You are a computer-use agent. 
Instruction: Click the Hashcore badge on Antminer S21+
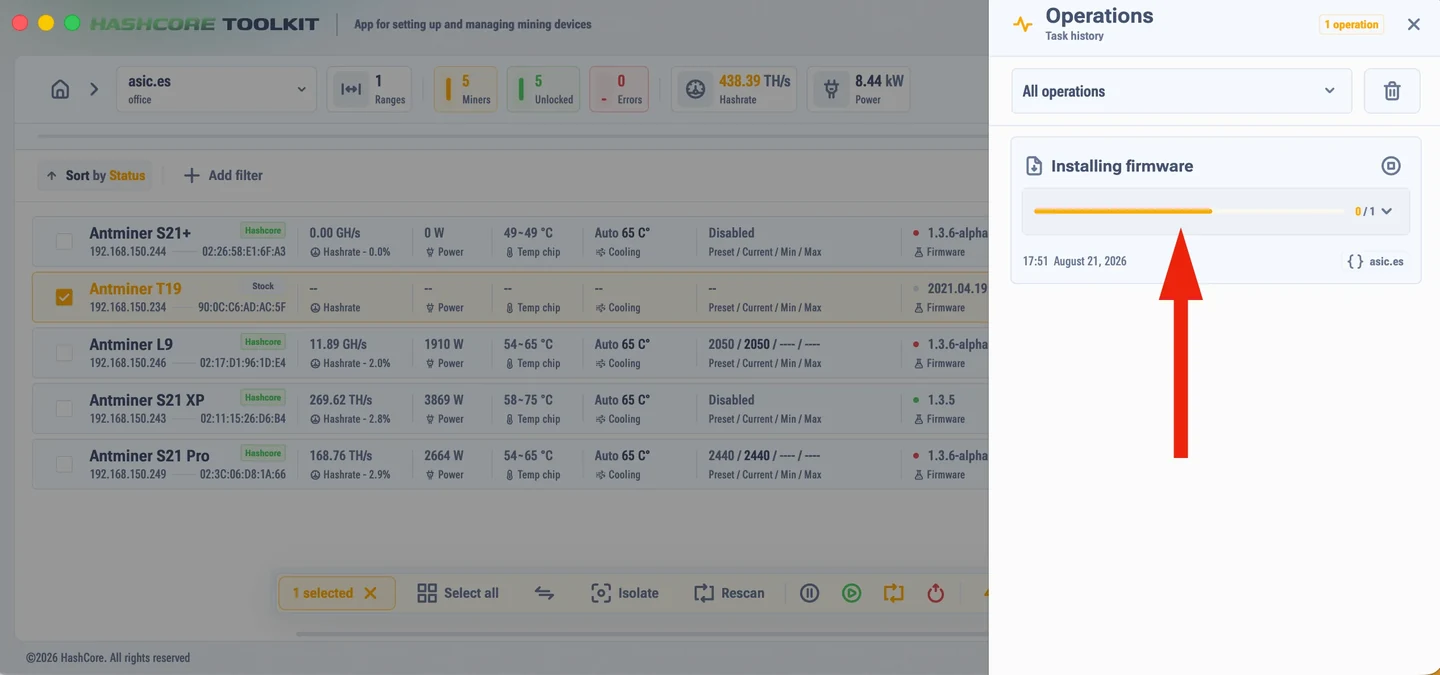(263, 230)
